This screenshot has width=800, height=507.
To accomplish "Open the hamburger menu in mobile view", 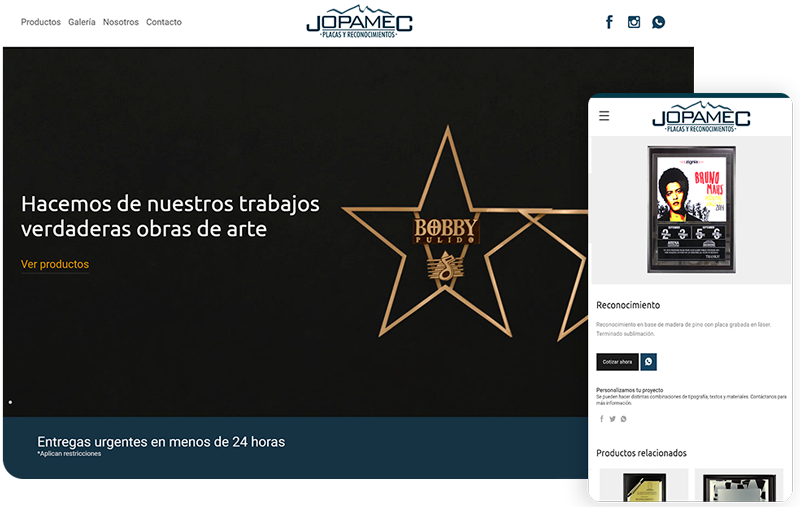I will (604, 116).
